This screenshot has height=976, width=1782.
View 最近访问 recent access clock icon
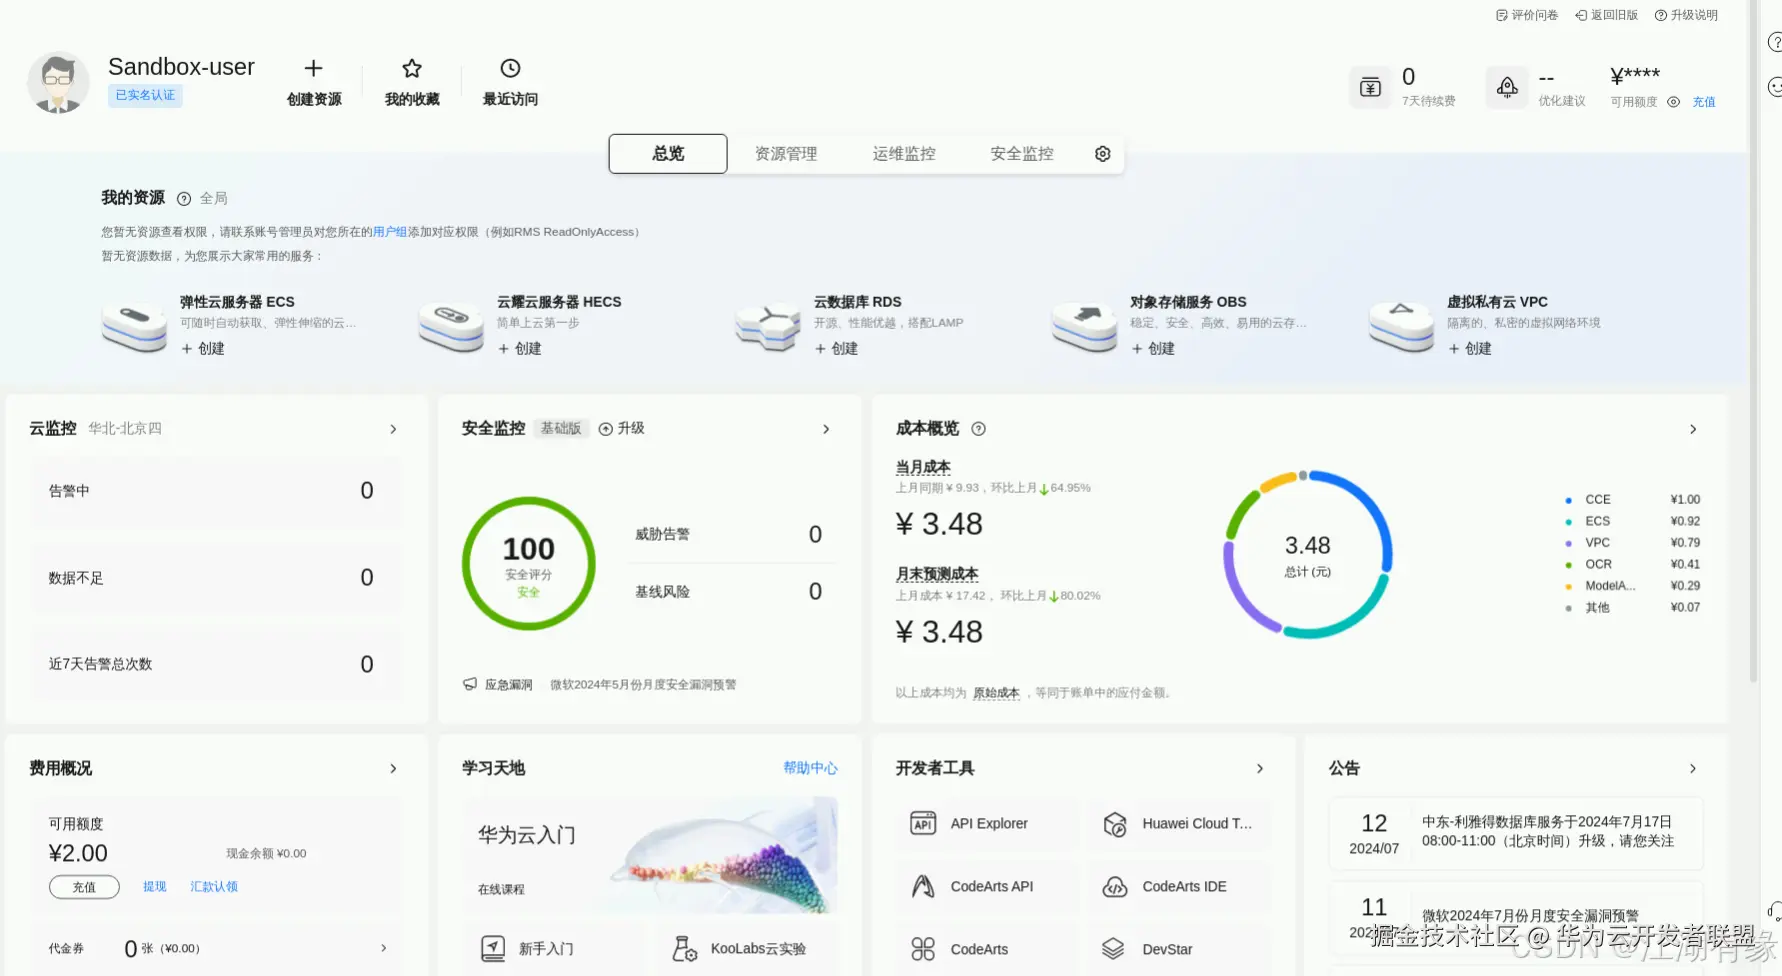(509, 68)
